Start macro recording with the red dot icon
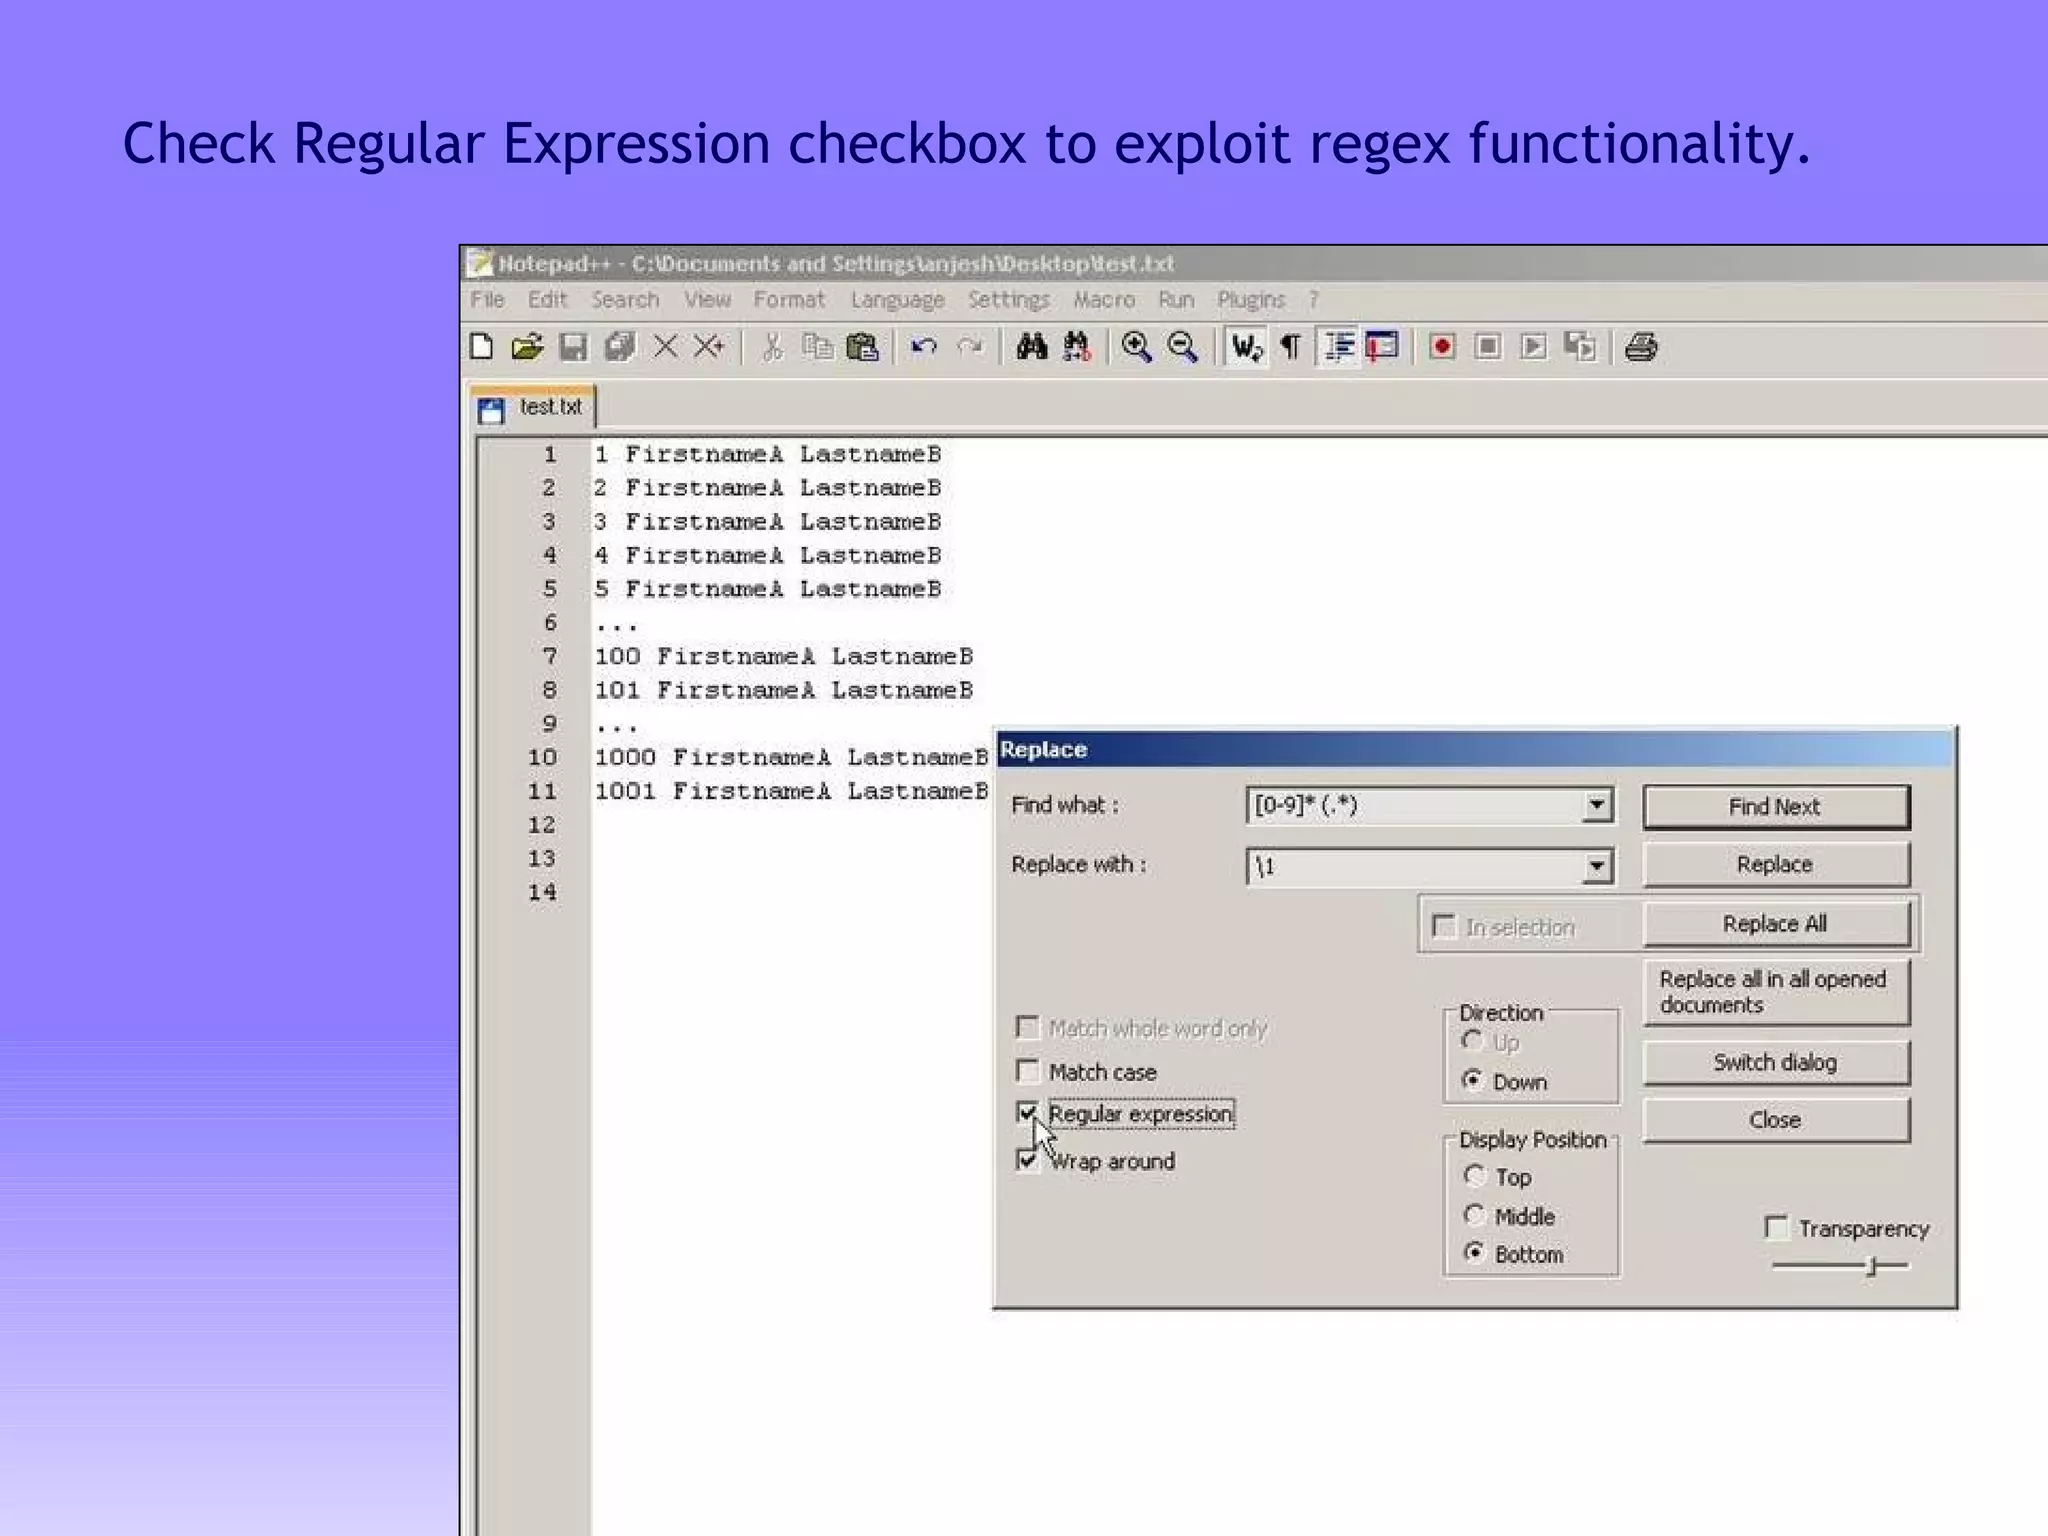 1442,347
